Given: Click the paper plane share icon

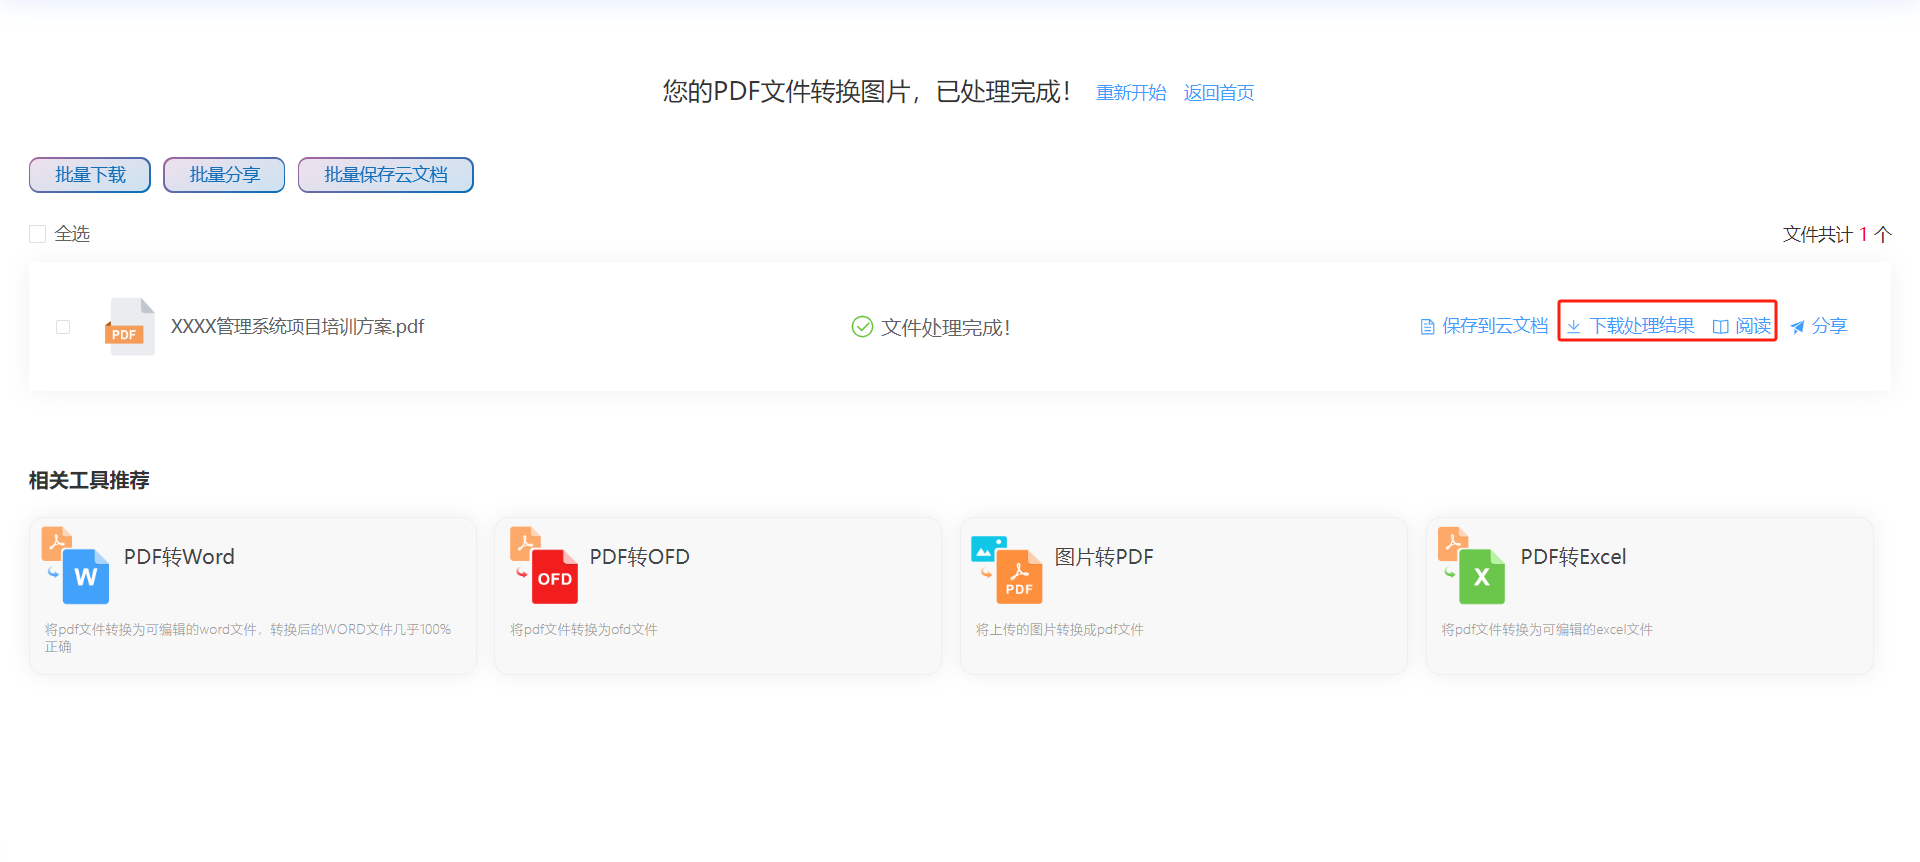Looking at the screenshot, I should coord(1797,327).
